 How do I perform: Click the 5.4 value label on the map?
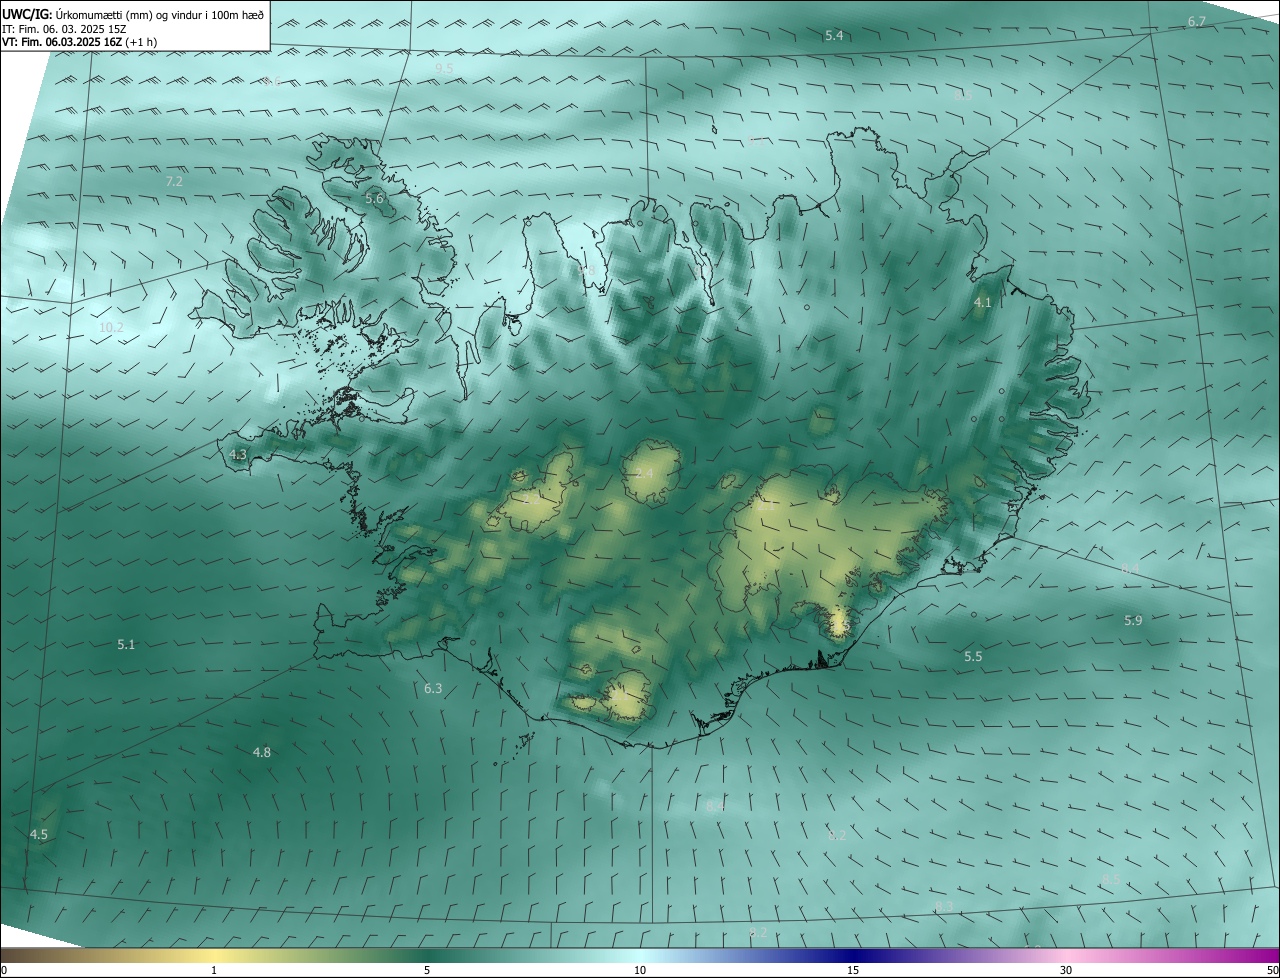[x=834, y=36]
